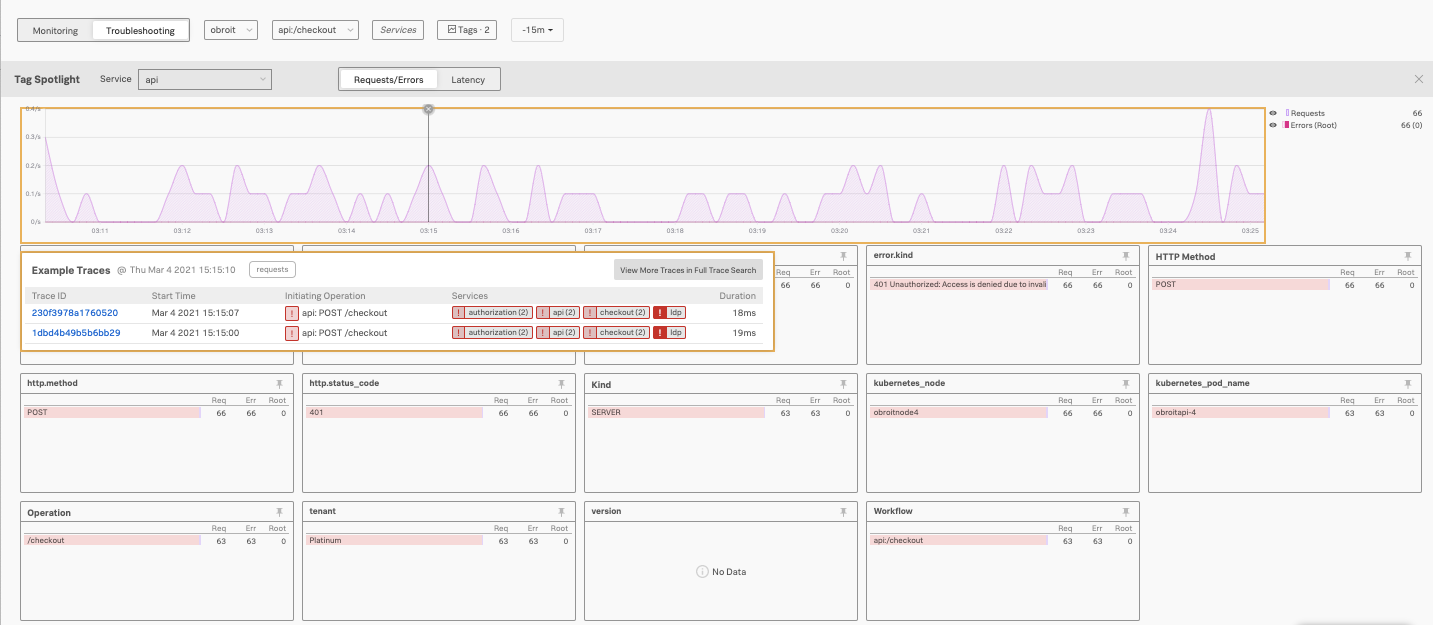Click the Services filter button
The height and width of the screenshot is (625, 1433).
click(398, 30)
